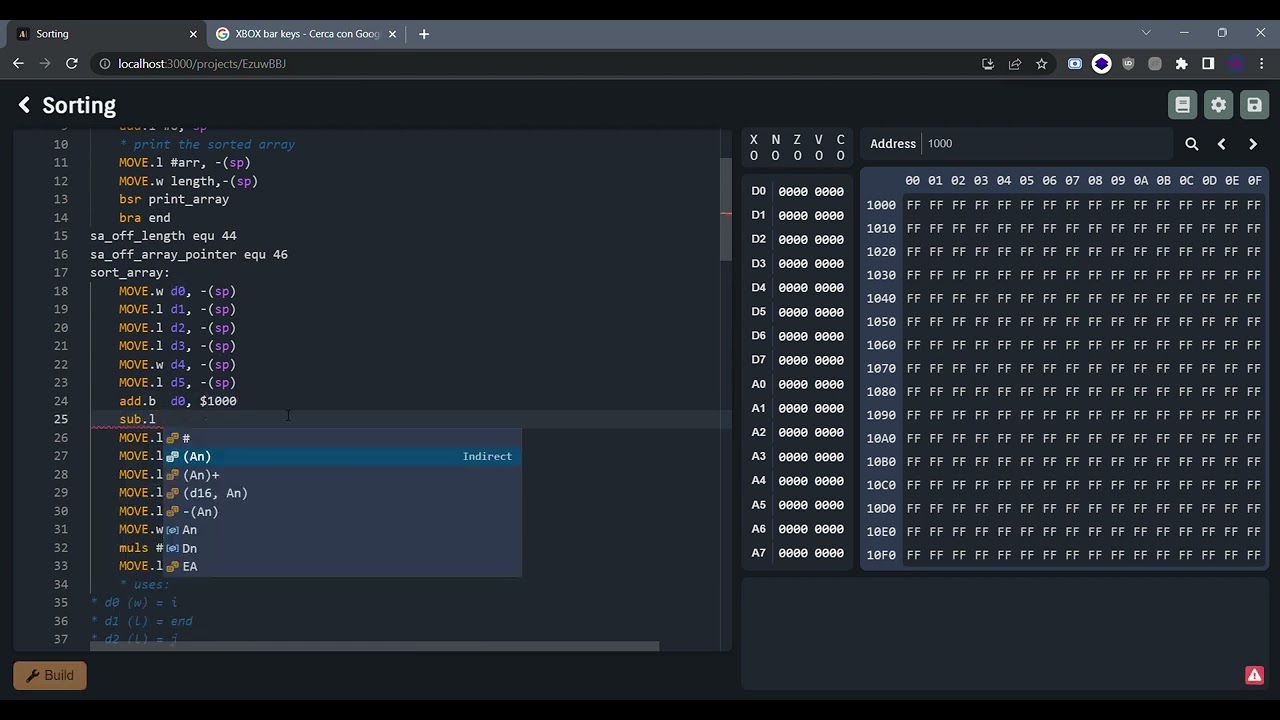
Task: Click line 16 sa_off_array_pointer equ 46
Action: tap(189, 254)
